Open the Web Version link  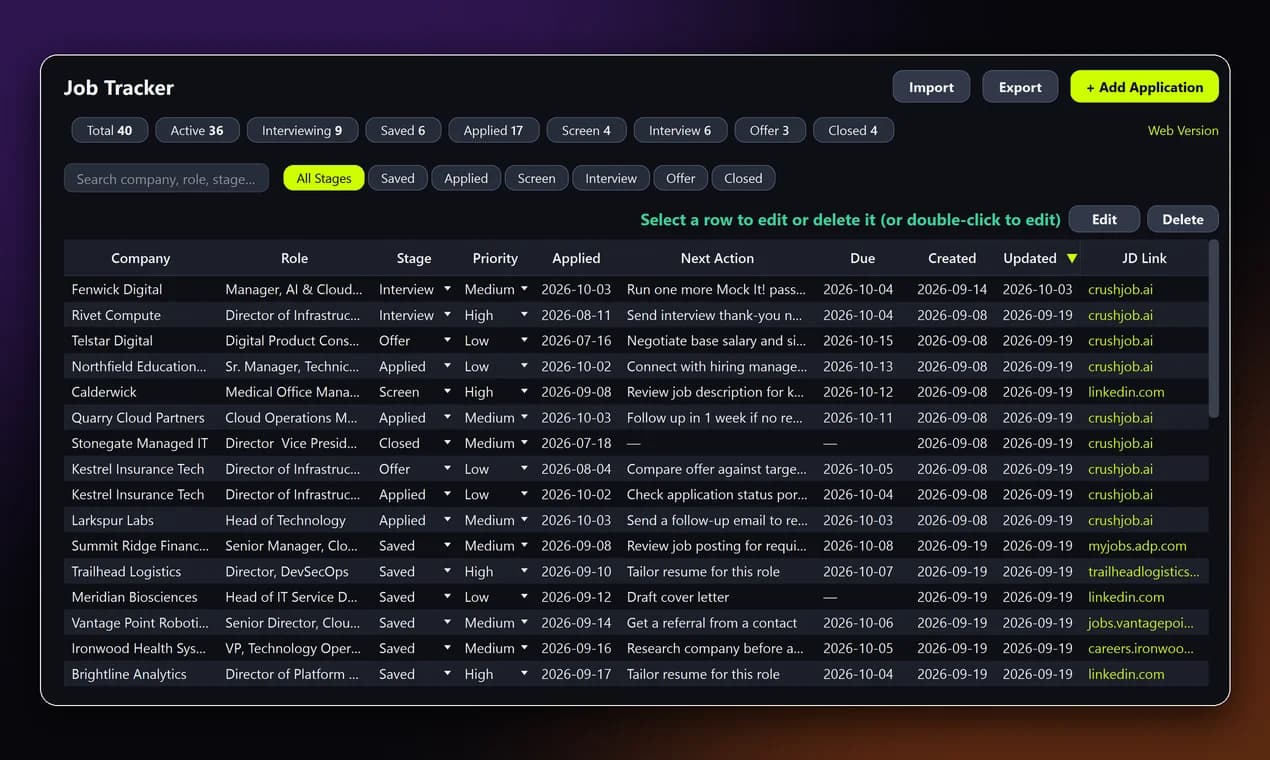(x=1183, y=131)
